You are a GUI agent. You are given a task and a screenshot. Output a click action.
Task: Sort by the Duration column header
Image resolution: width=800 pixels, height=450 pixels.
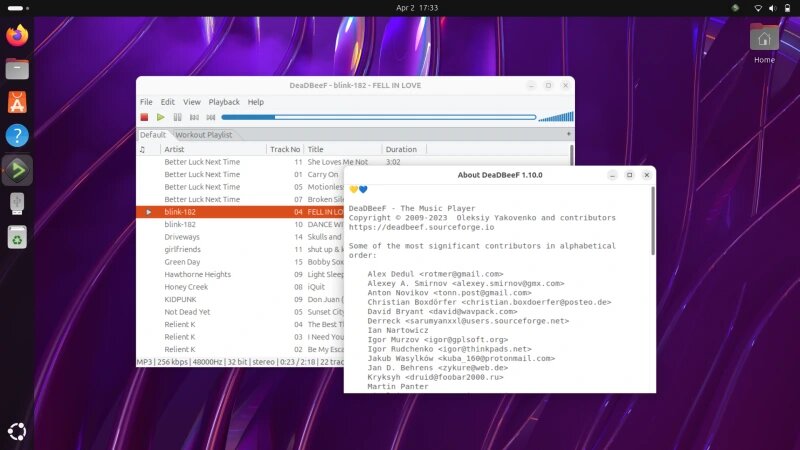point(404,149)
